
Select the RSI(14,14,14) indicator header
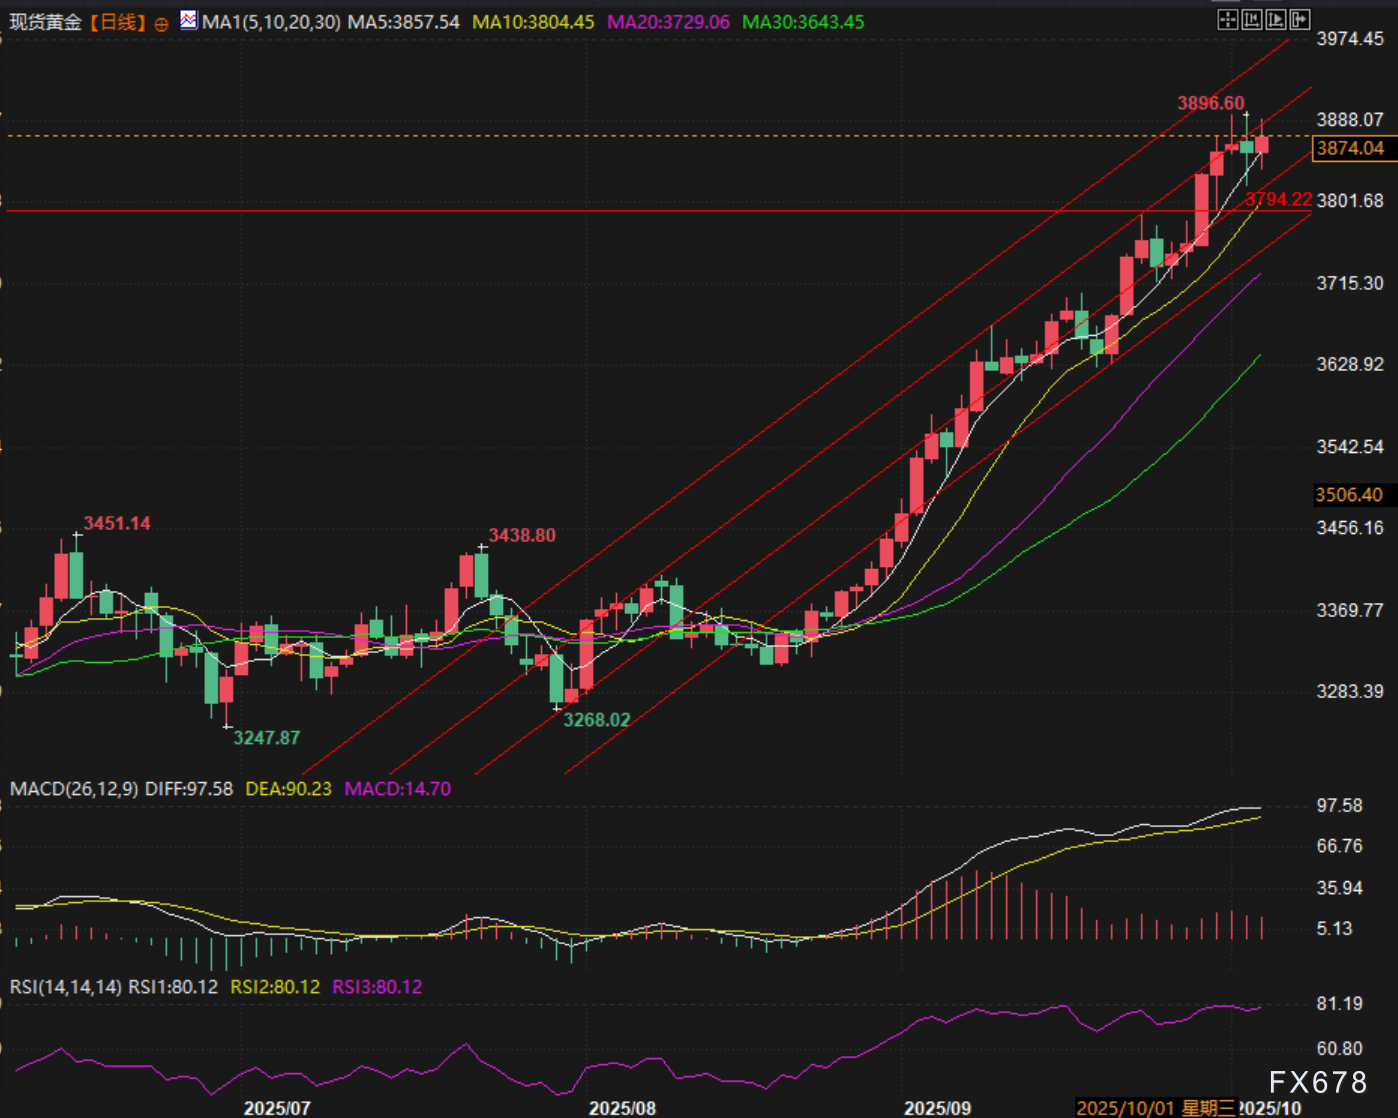66,987
